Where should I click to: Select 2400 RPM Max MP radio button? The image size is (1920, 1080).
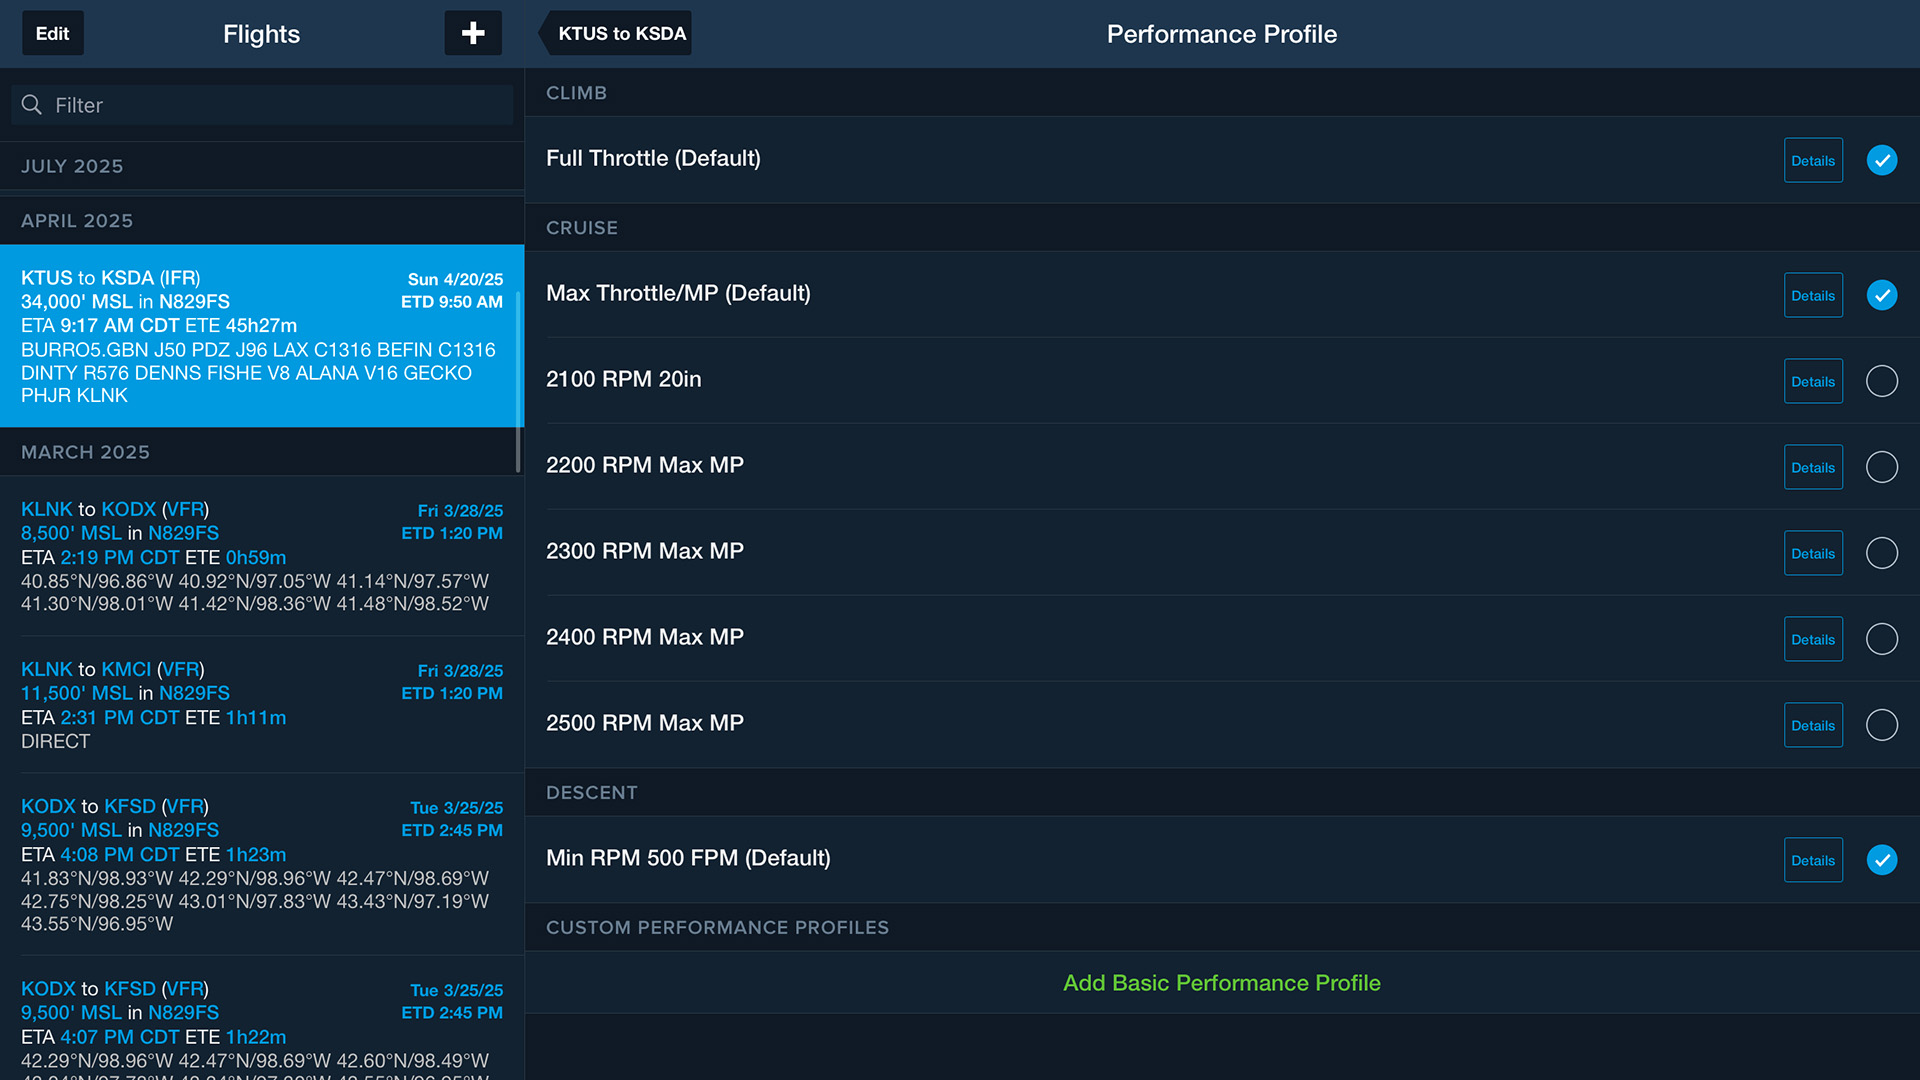1881,639
